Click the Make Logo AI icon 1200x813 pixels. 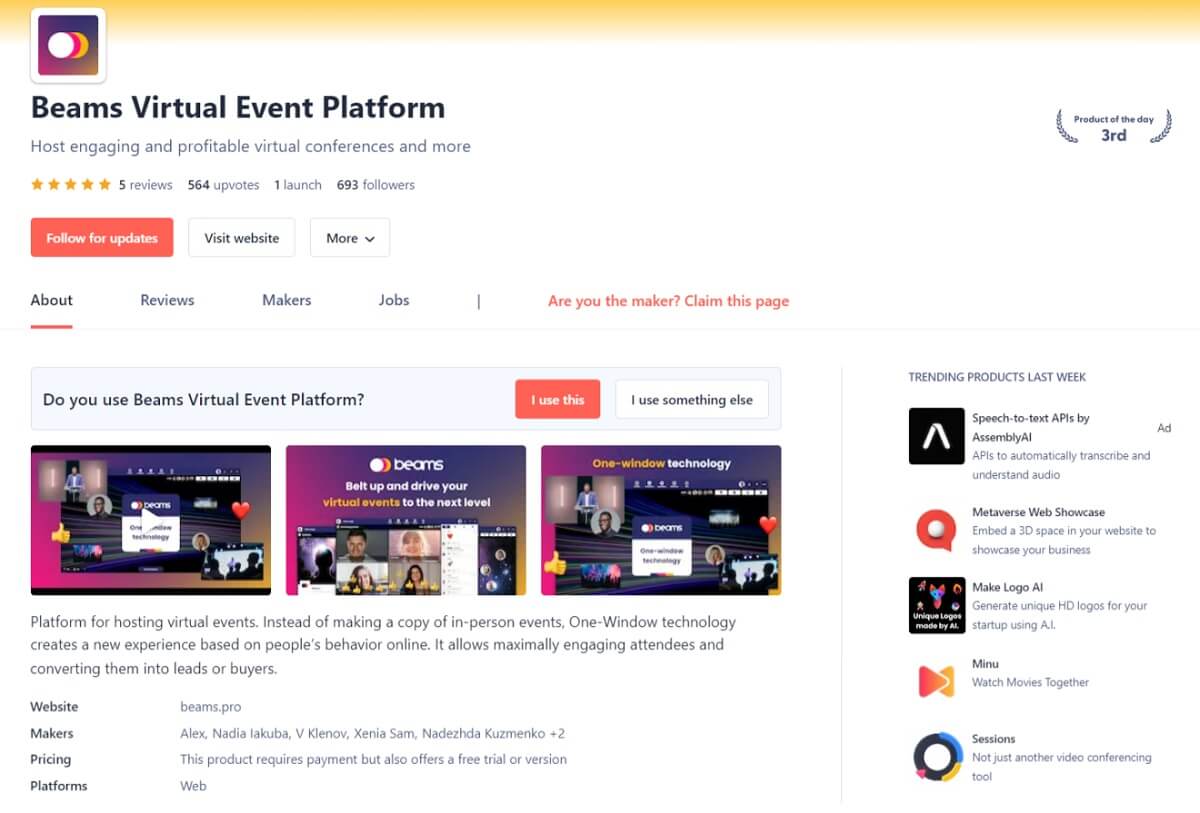(936, 605)
